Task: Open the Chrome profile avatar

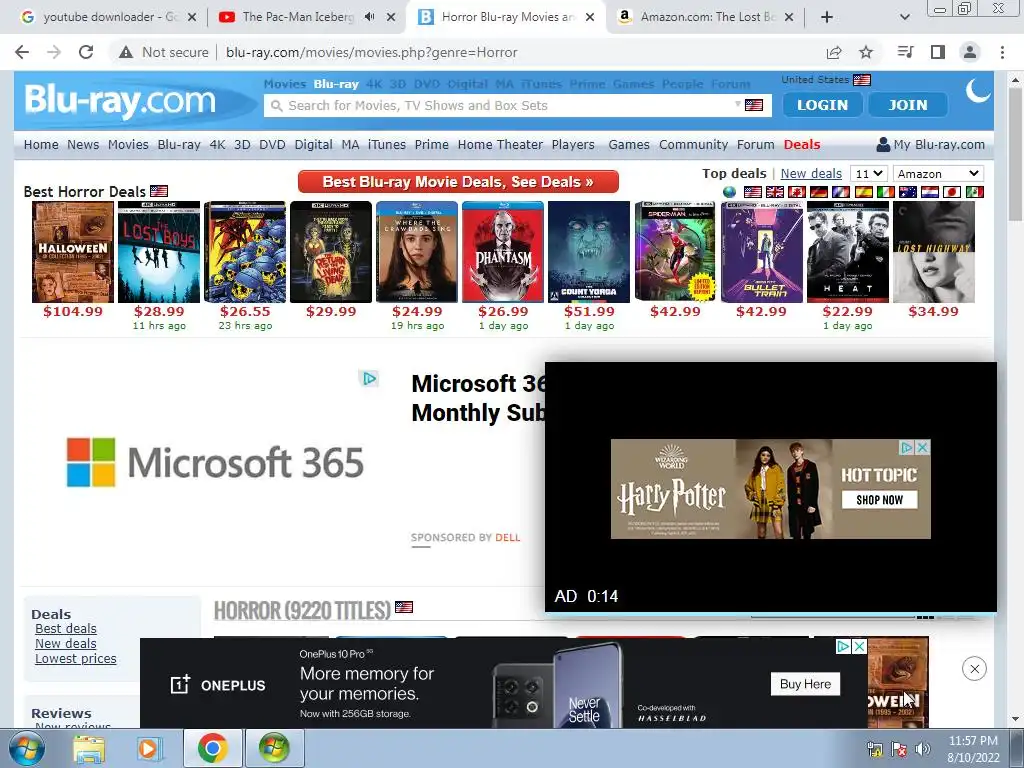Action: click(x=970, y=52)
